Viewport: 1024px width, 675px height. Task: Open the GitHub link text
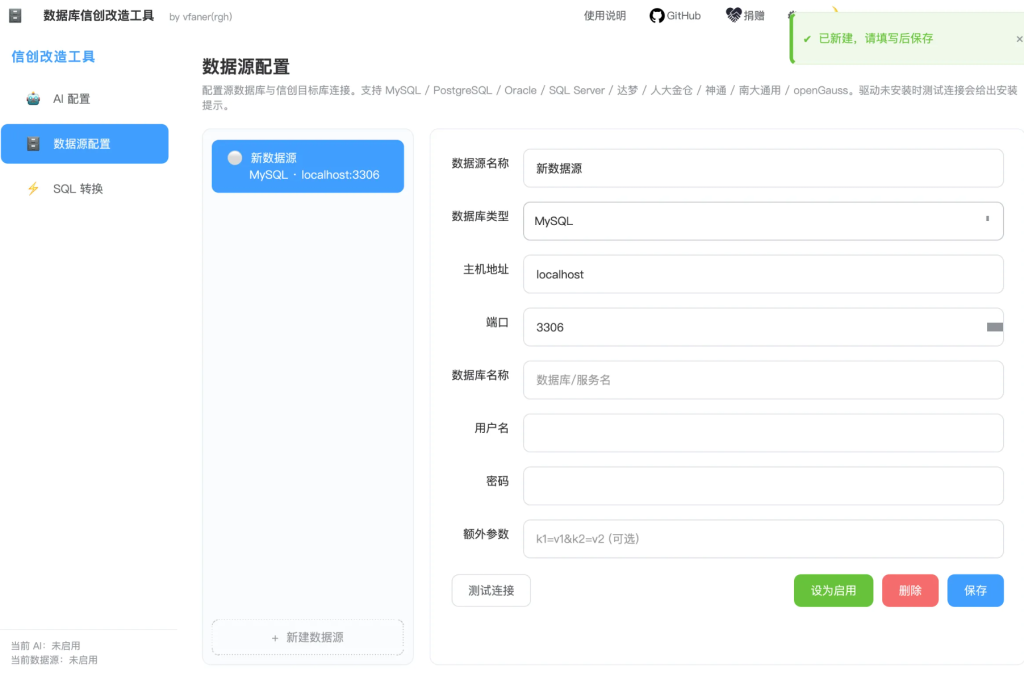683,16
